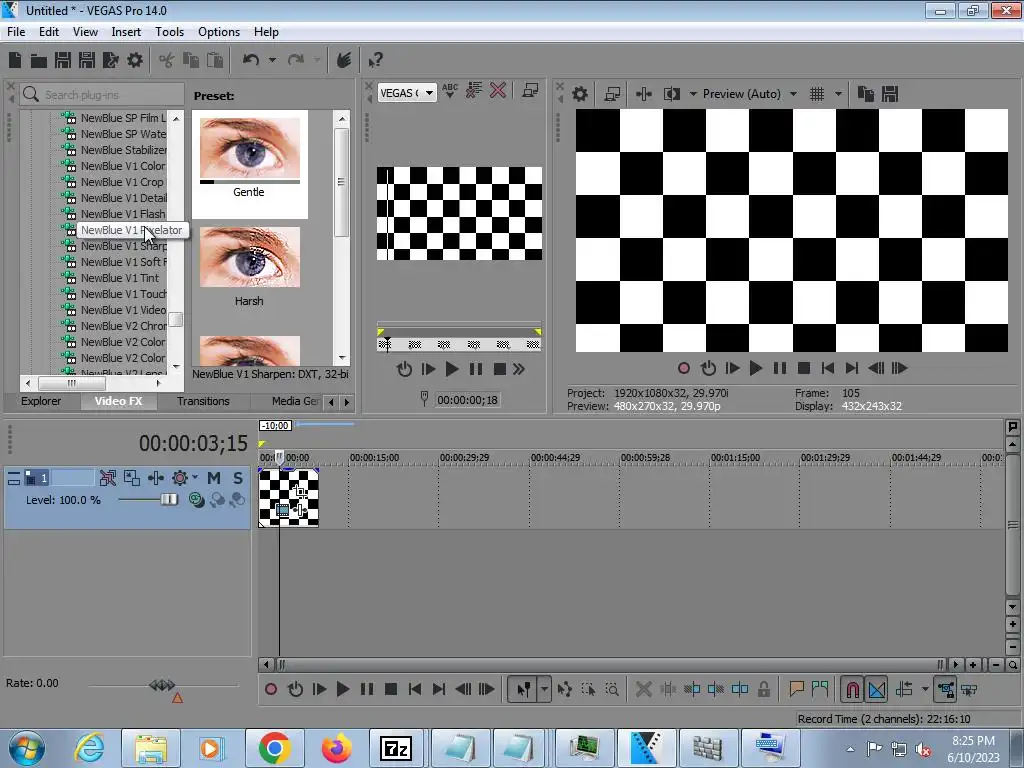The height and width of the screenshot is (768, 1024).
Task: Pause playback in Video Preview transport
Action: click(x=780, y=369)
